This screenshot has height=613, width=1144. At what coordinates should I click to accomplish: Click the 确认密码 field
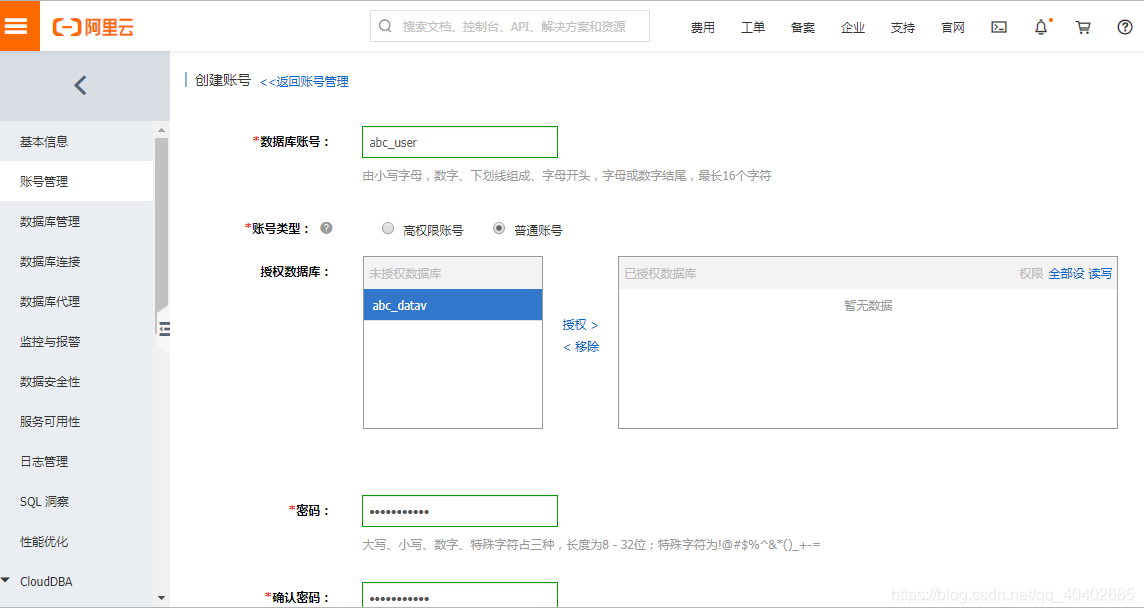pyautogui.click(x=460, y=595)
